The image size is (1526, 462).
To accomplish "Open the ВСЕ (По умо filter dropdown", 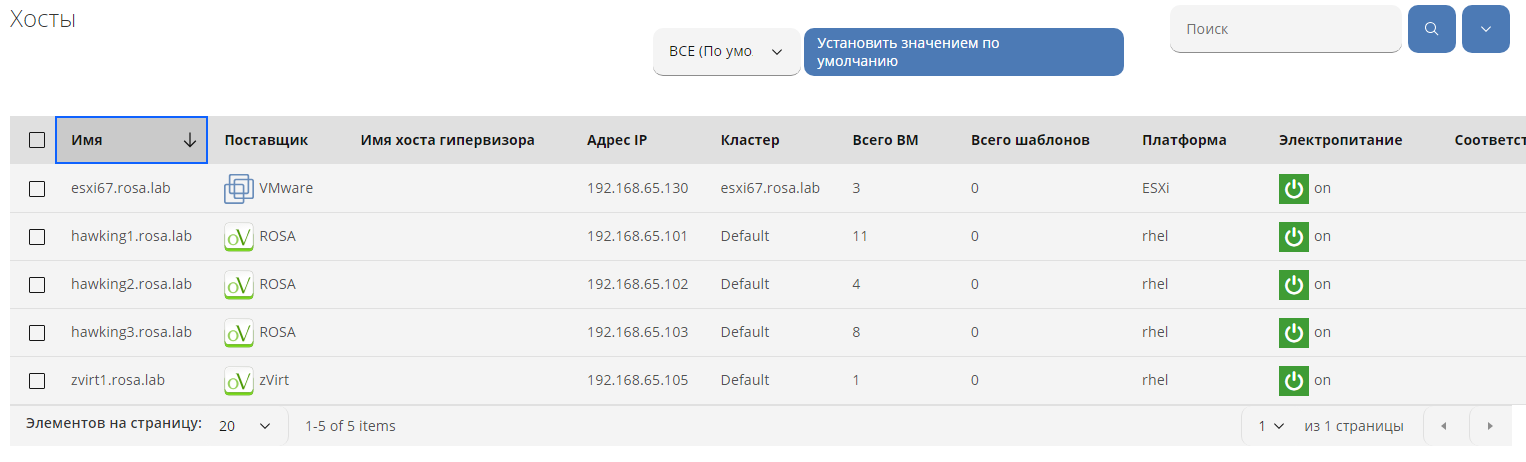I will click(x=726, y=52).
